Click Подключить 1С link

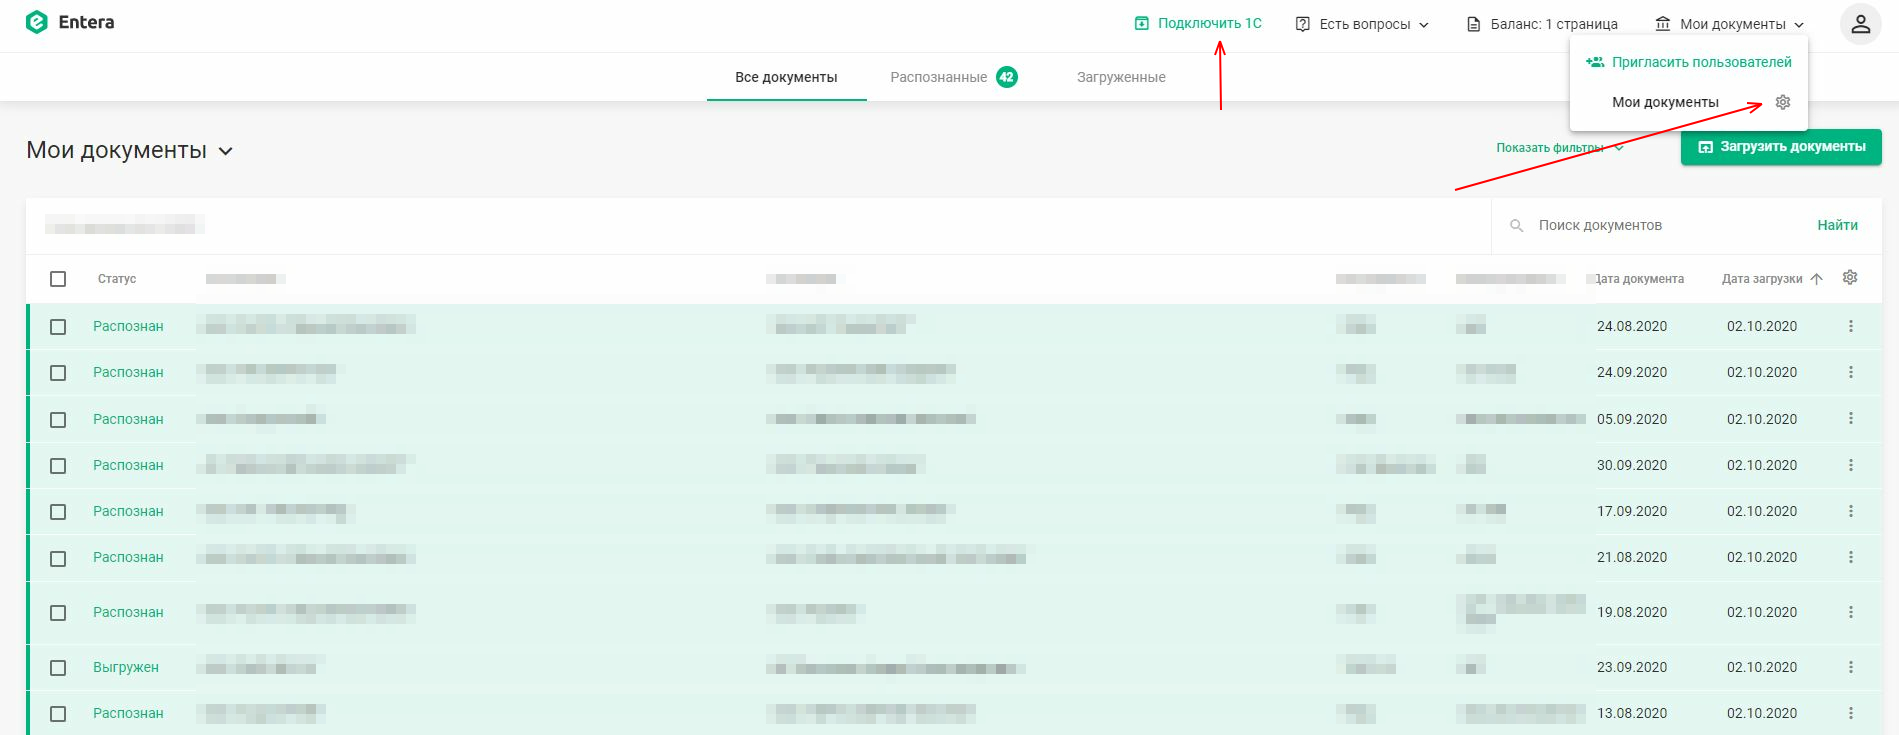(x=1198, y=23)
